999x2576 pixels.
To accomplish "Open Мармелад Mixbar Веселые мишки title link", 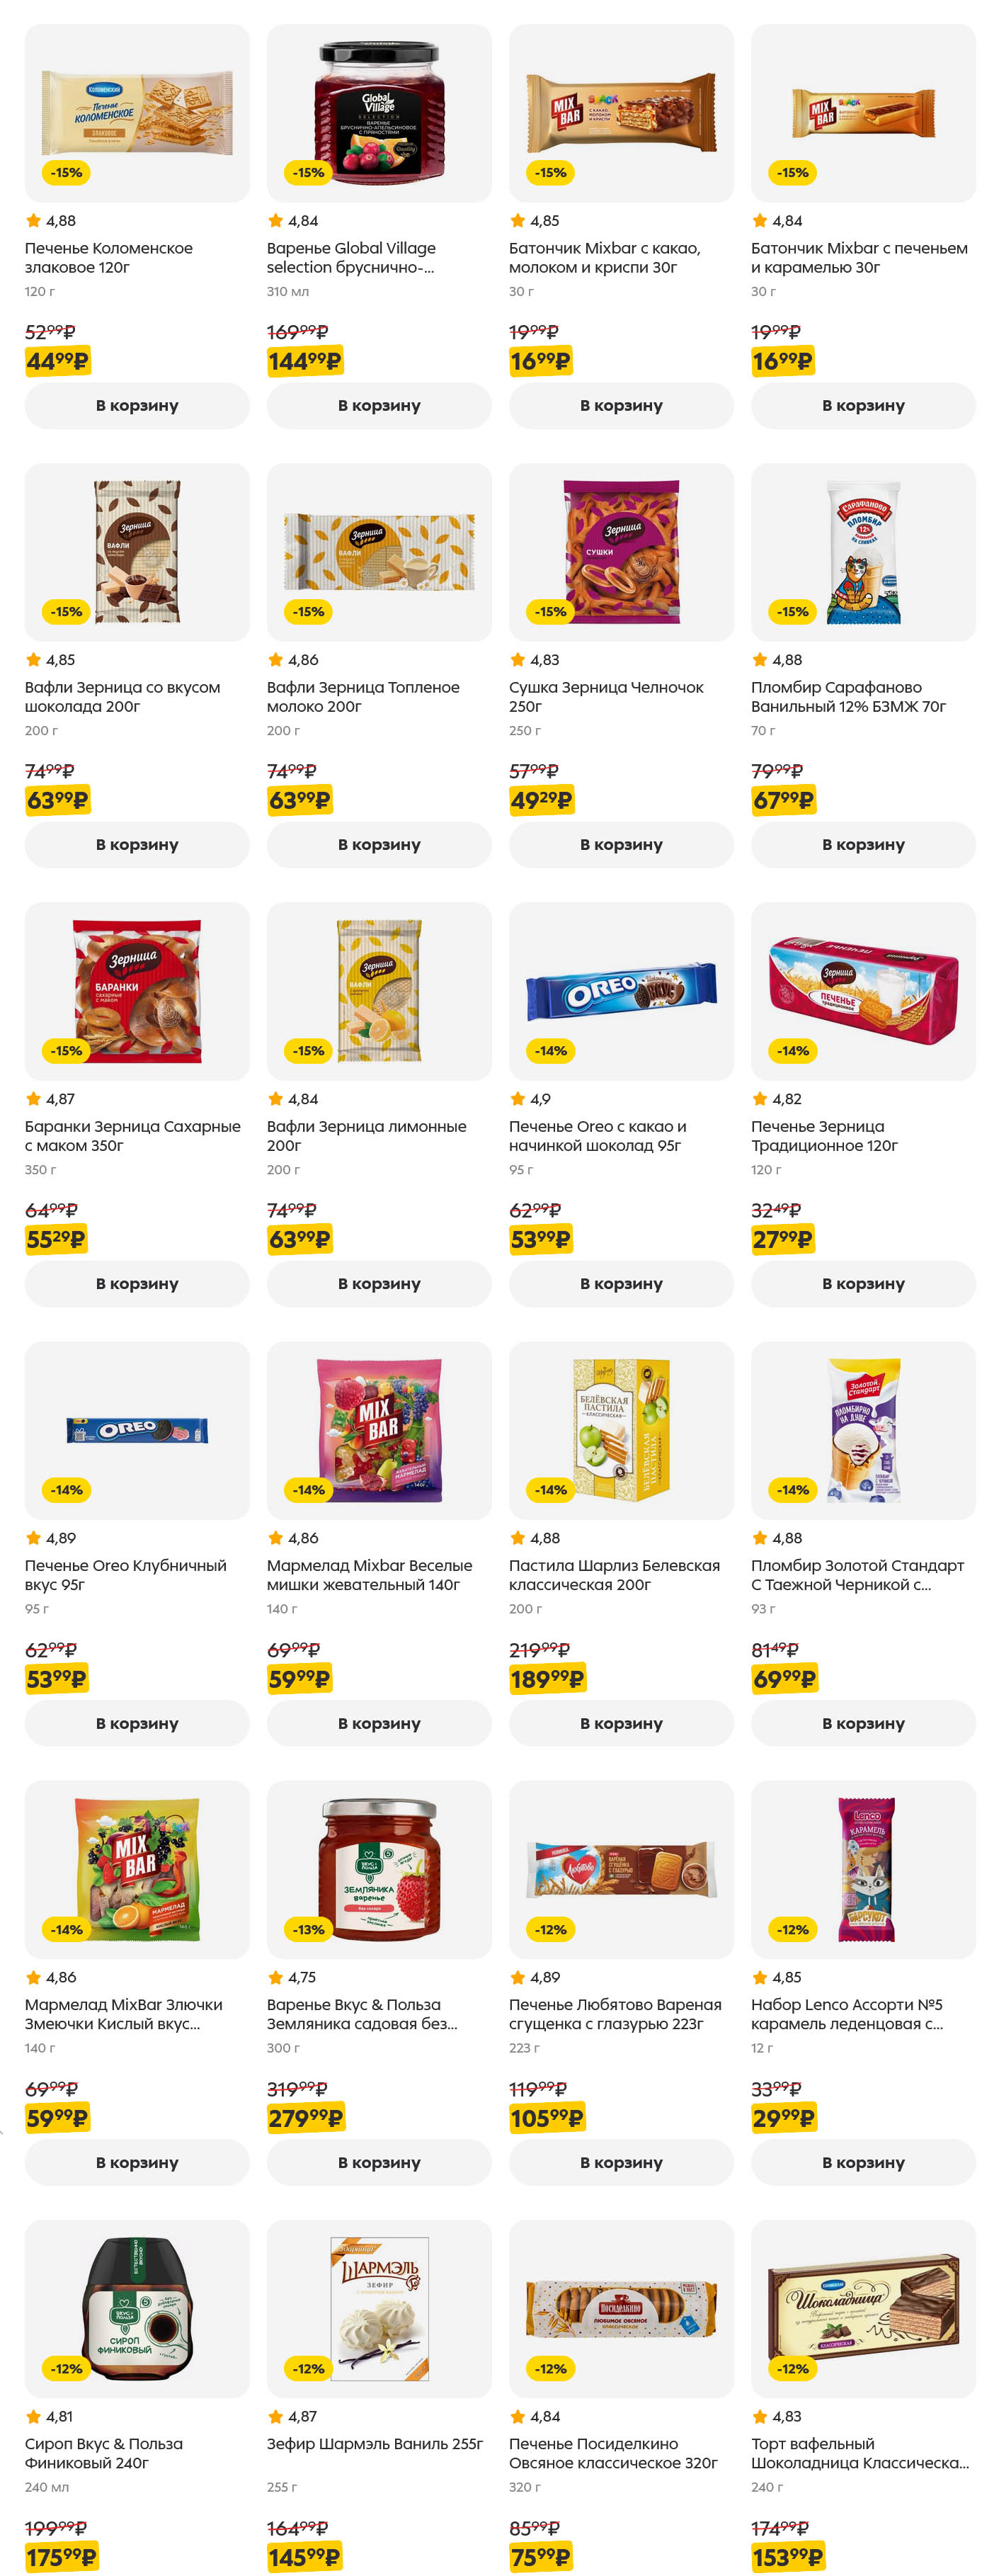I will pos(369,1574).
